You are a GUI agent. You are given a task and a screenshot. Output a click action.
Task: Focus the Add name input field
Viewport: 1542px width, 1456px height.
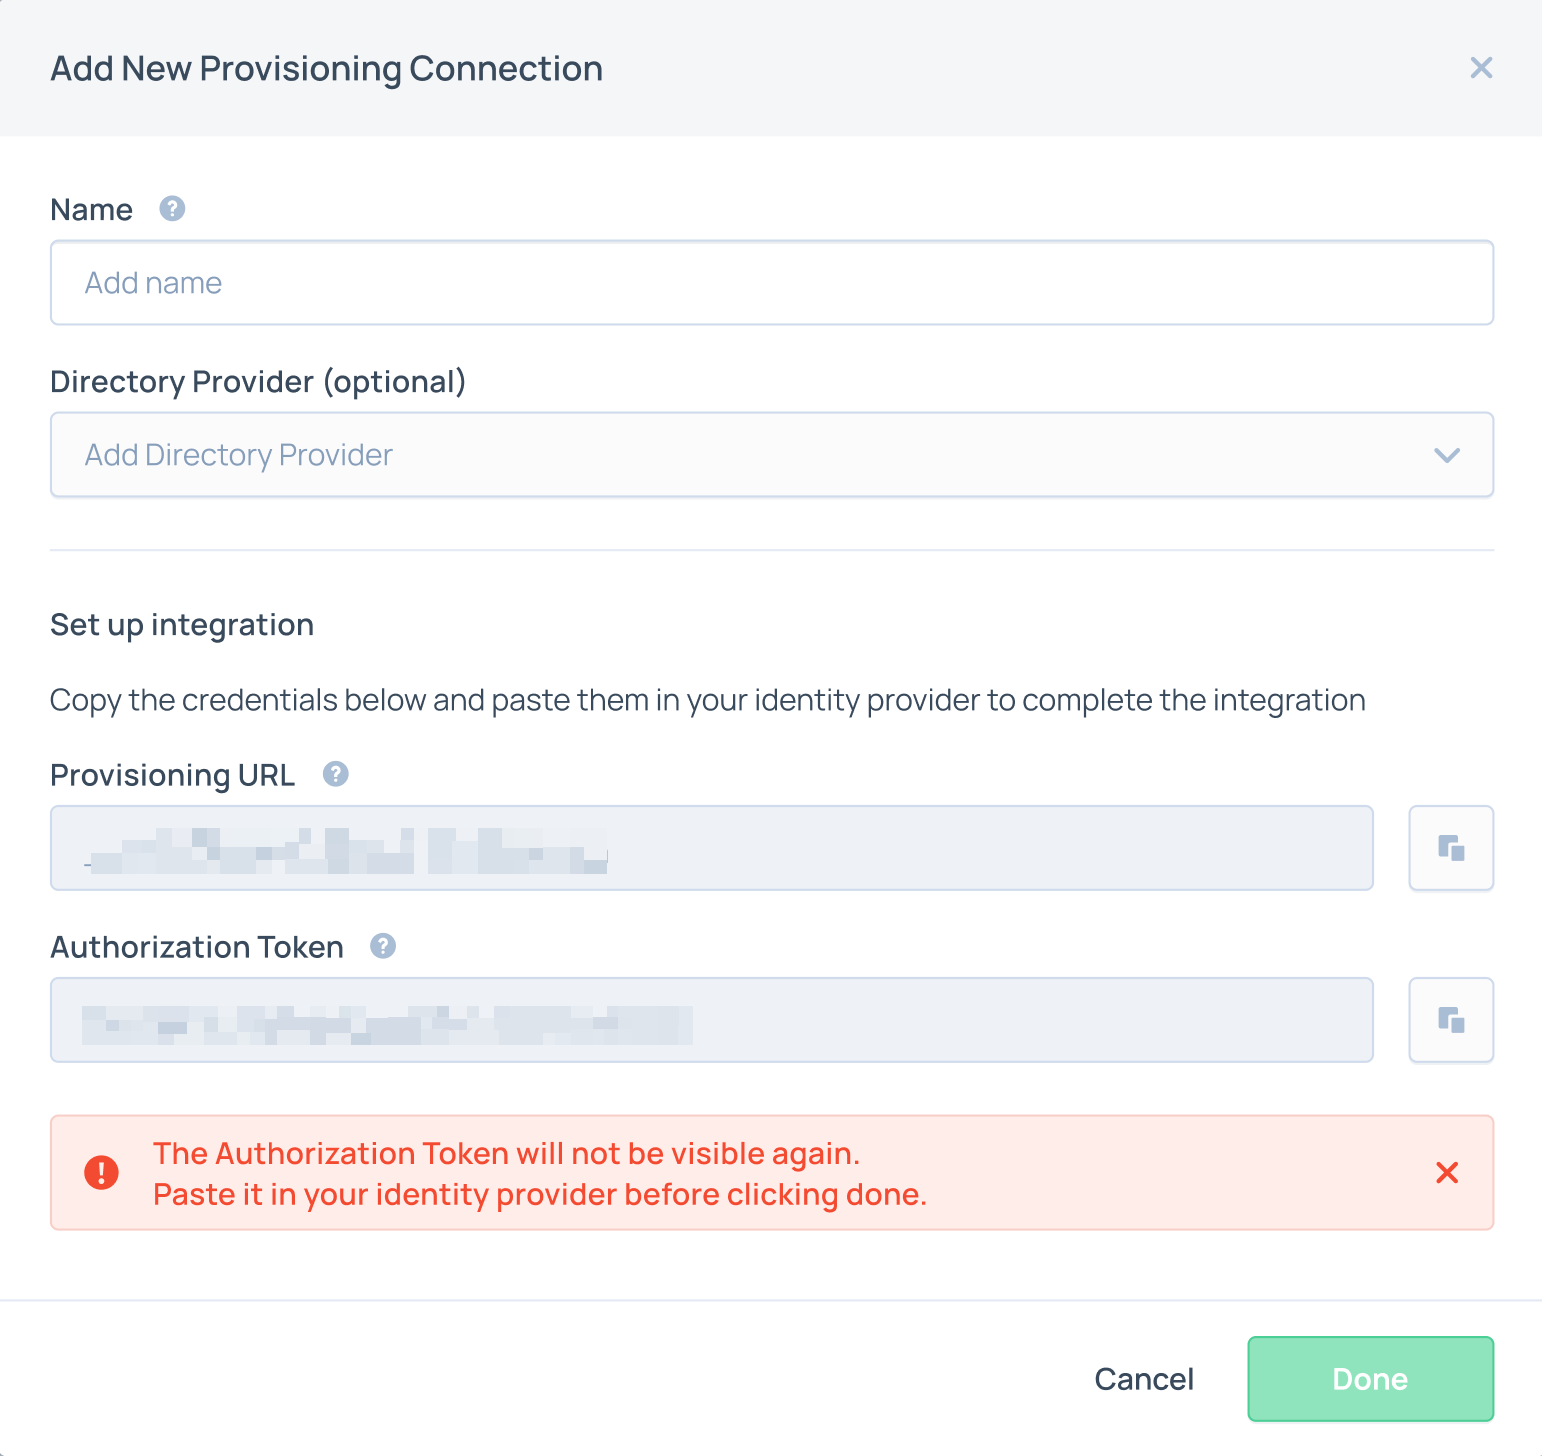(x=772, y=283)
